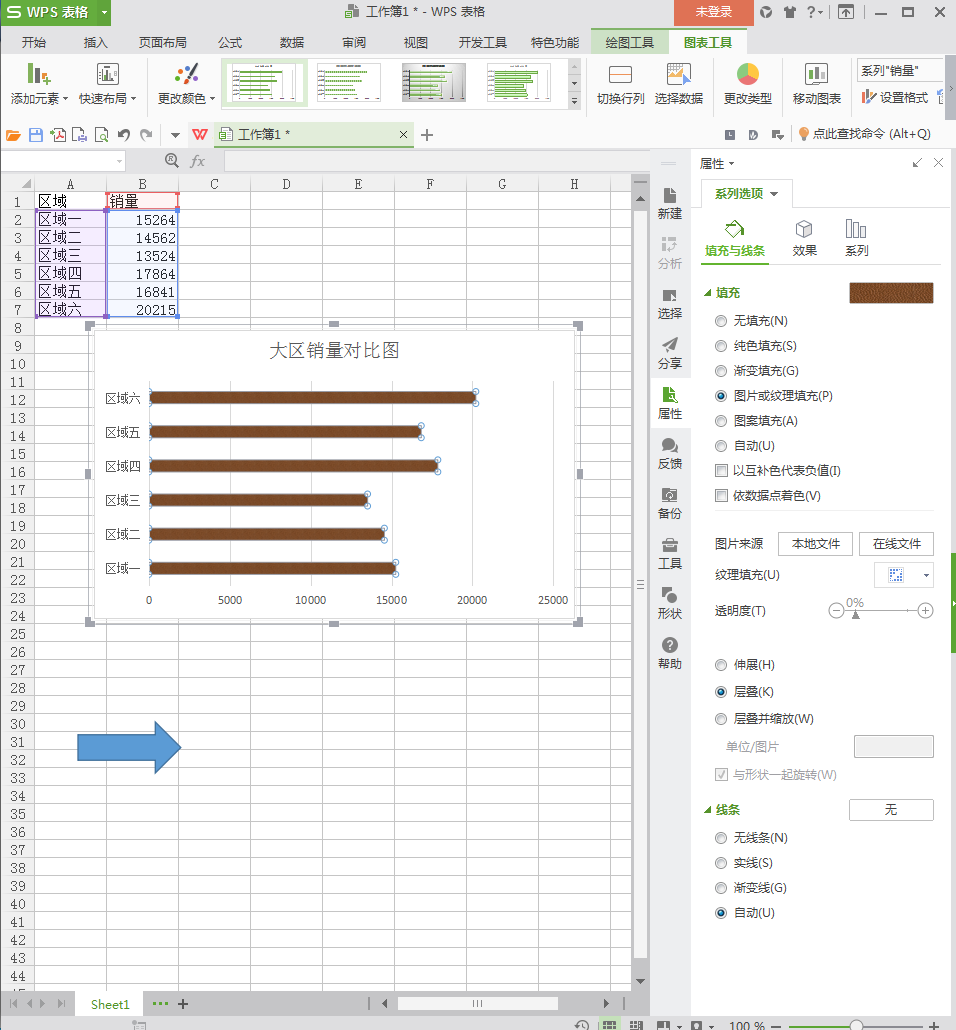This screenshot has height=1030, width=956.
Task: Switch to the Effects (效果) tab
Action: pos(804,239)
